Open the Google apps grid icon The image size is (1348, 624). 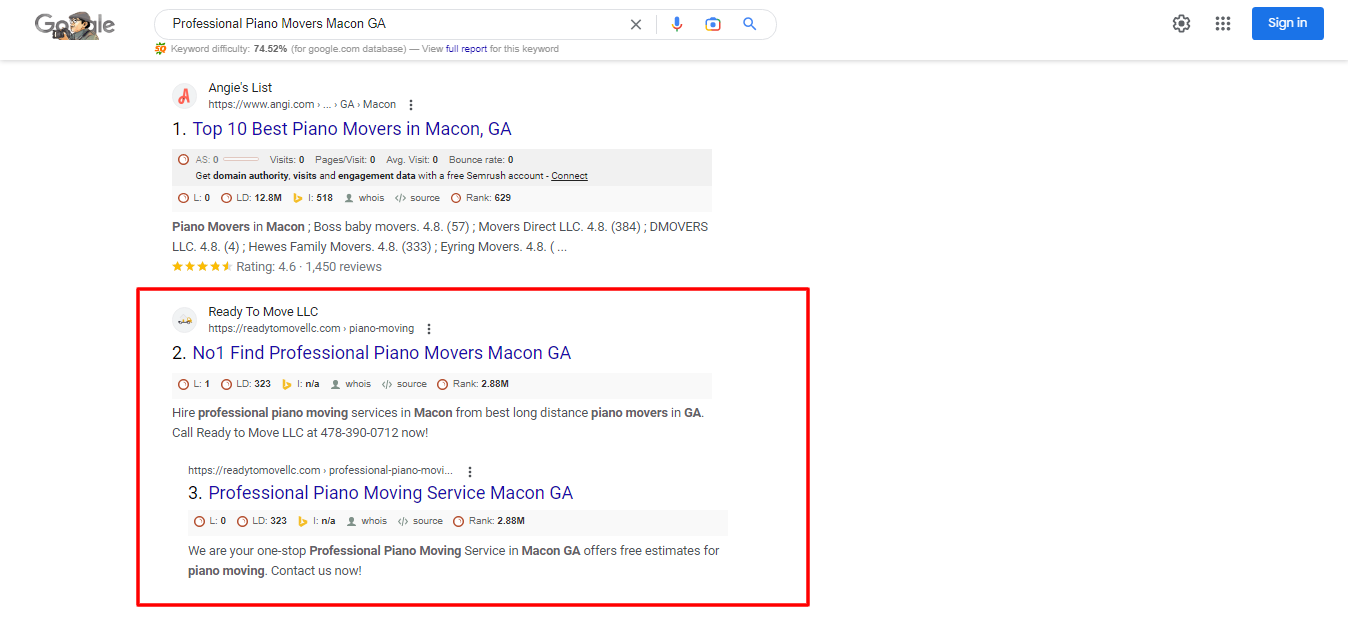(x=1222, y=24)
